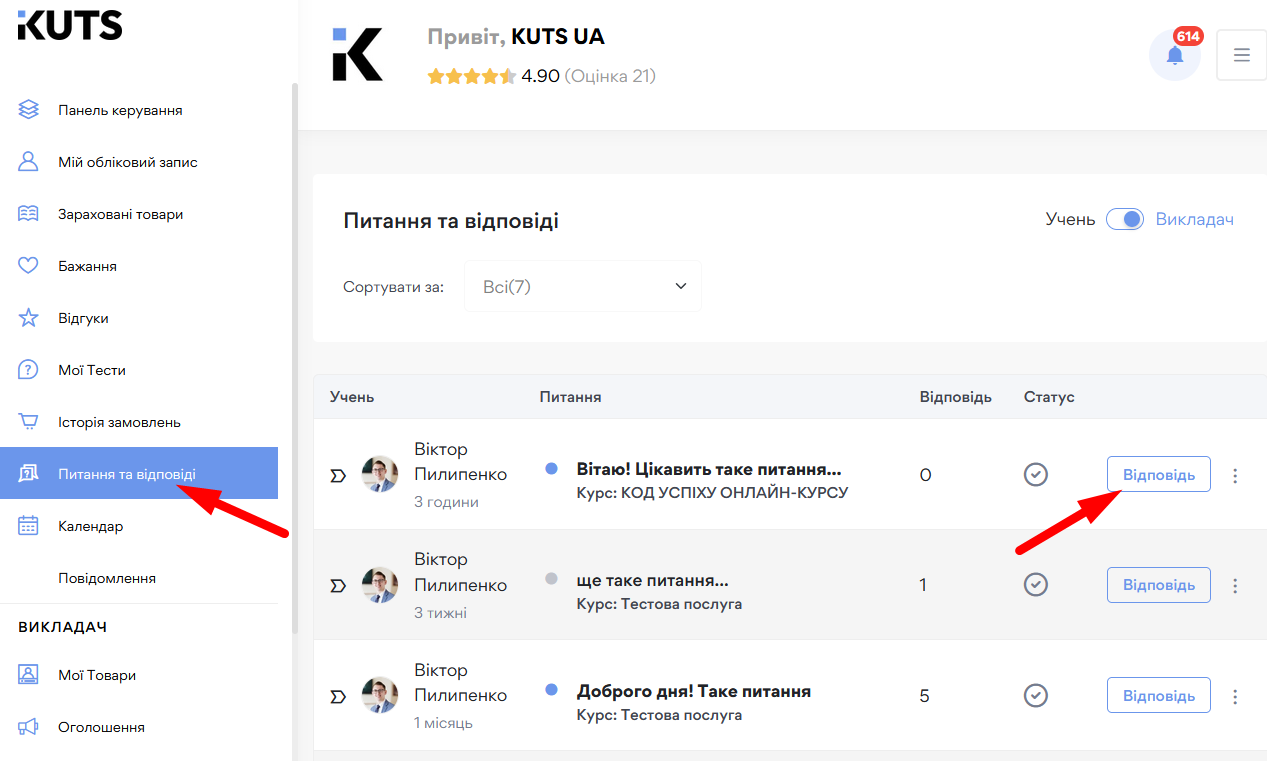
Task: Open the Бажання heart icon in sidebar
Action: click(x=28, y=265)
